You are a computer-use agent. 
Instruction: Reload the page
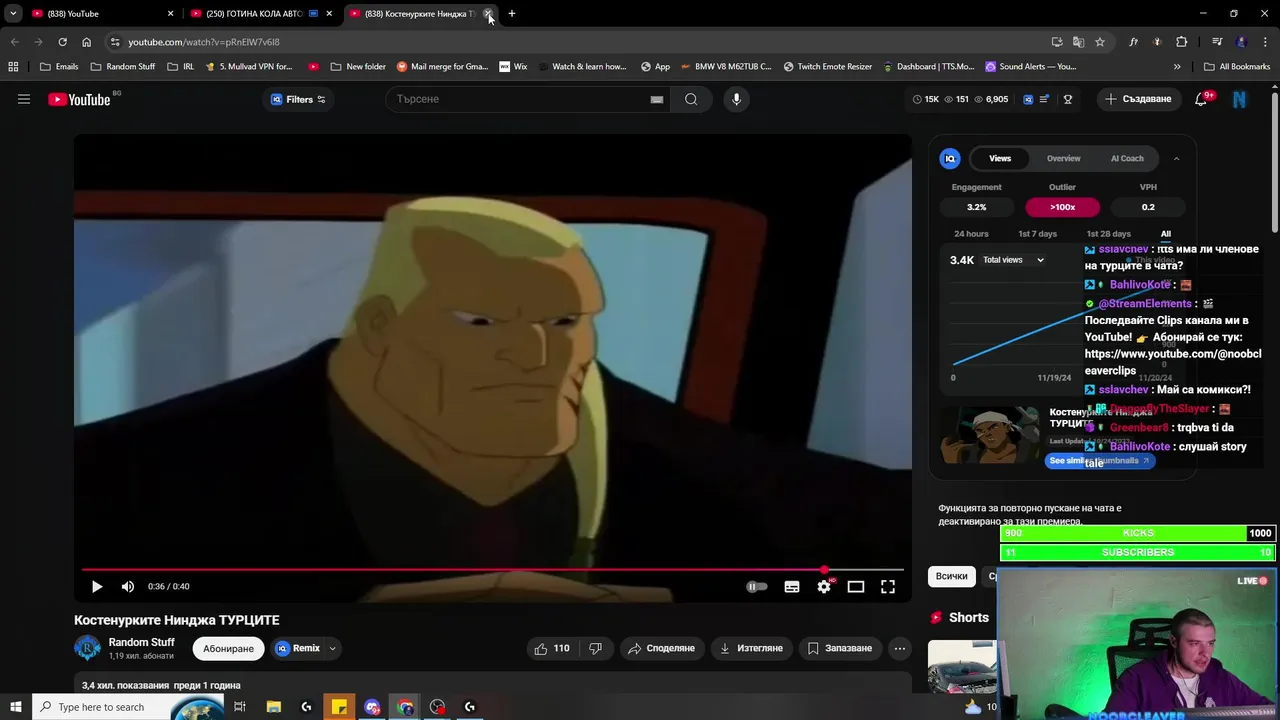pos(62,42)
